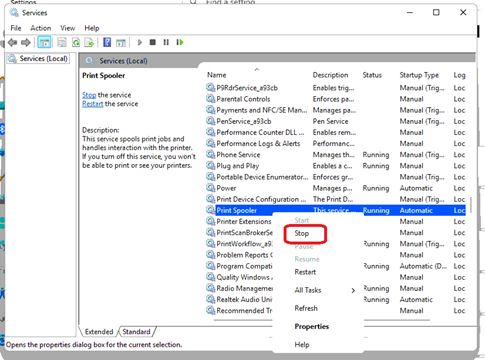Screen dimensions: 485x360
Task: Switch to the Standard tab
Action: click(x=136, y=332)
